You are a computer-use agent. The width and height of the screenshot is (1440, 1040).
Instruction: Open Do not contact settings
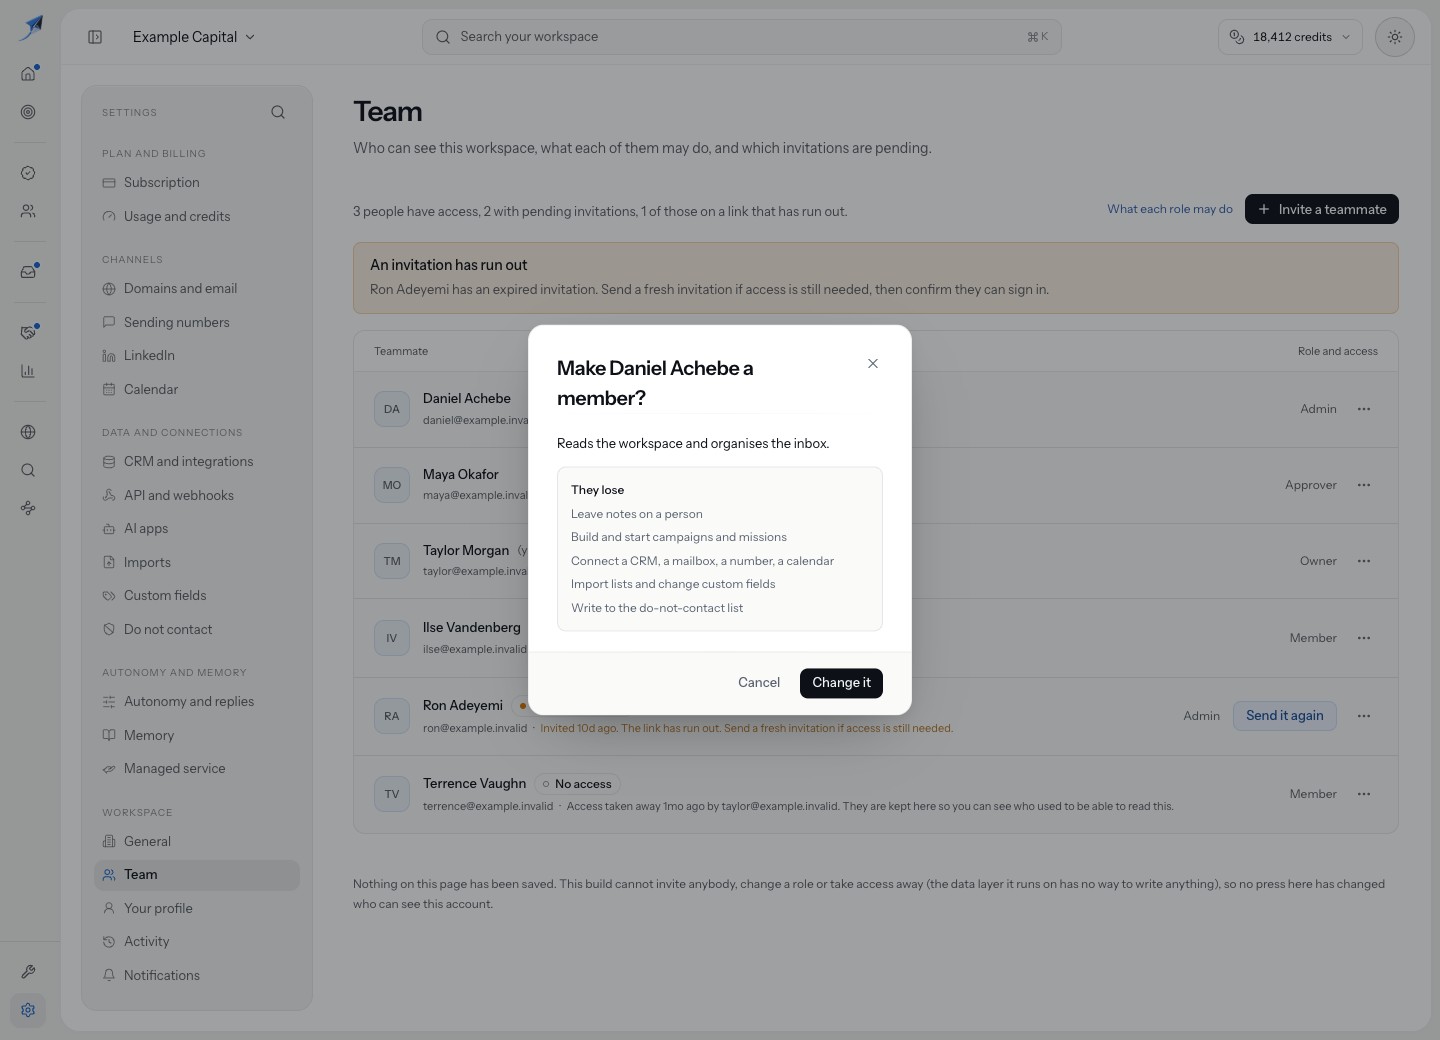pos(197,629)
